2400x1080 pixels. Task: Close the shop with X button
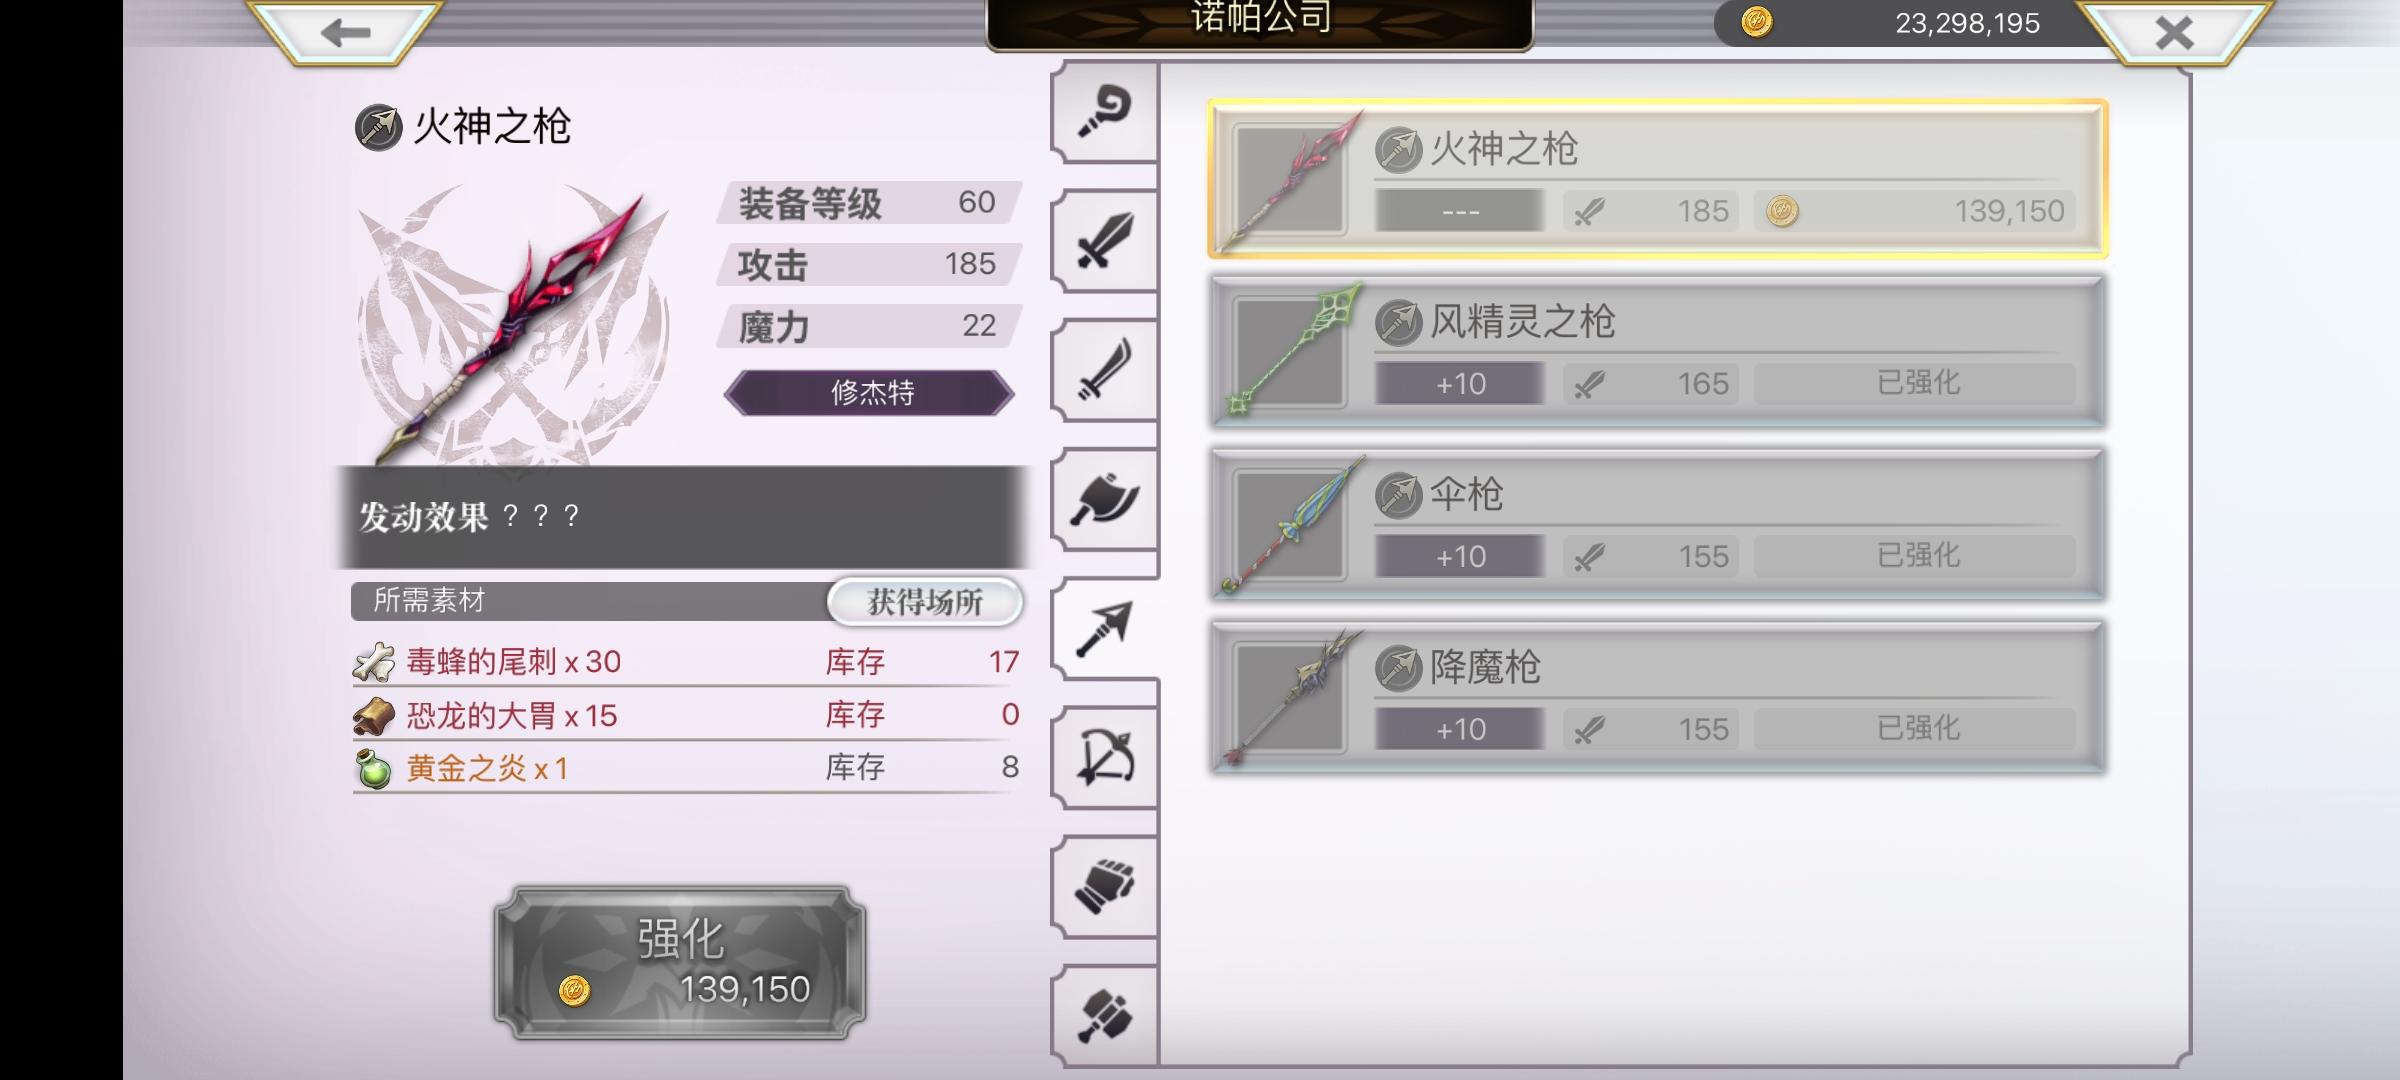[2175, 33]
